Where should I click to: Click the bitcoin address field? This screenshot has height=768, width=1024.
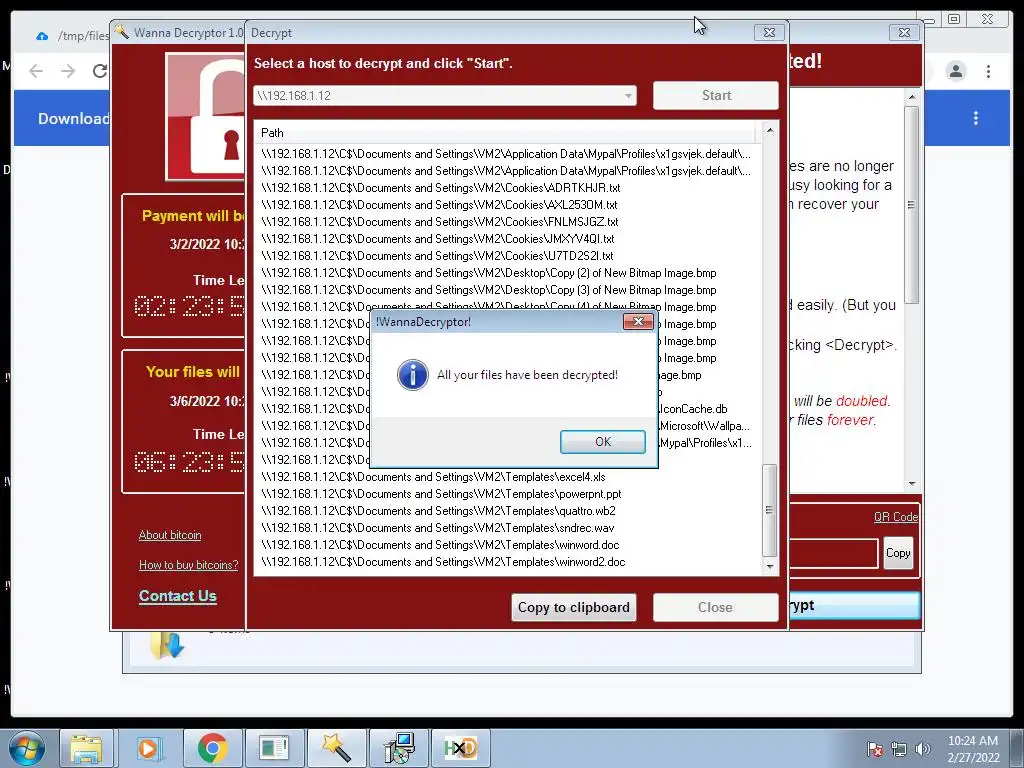tap(834, 553)
